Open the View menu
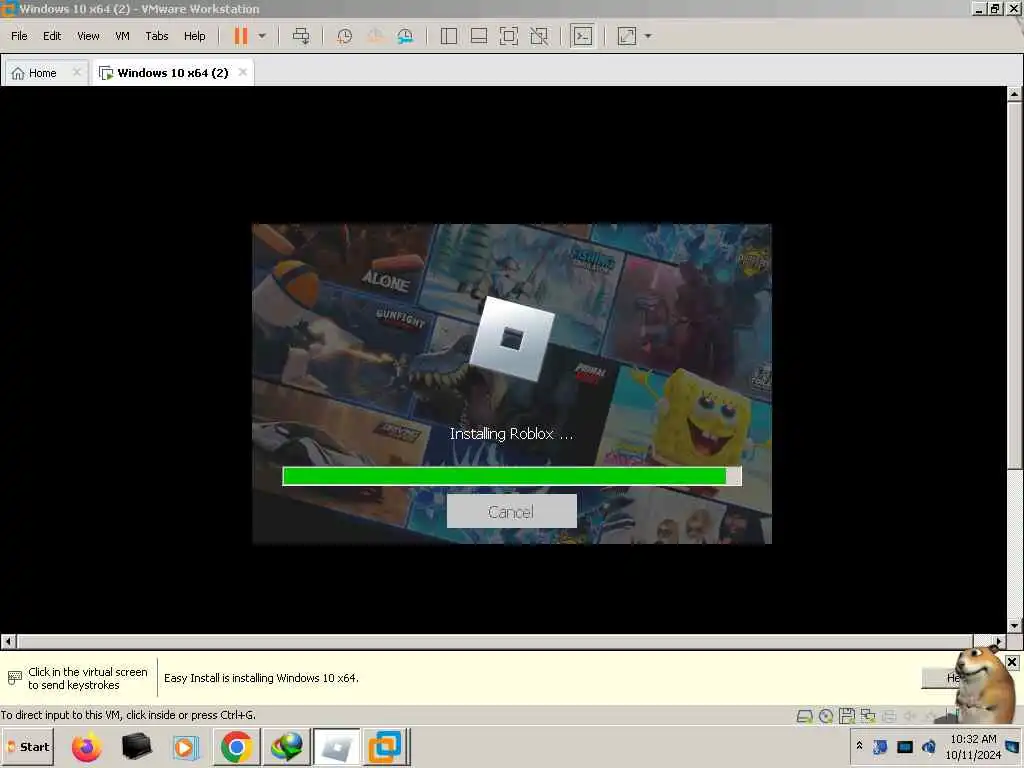This screenshot has width=1024, height=768. pos(88,36)
